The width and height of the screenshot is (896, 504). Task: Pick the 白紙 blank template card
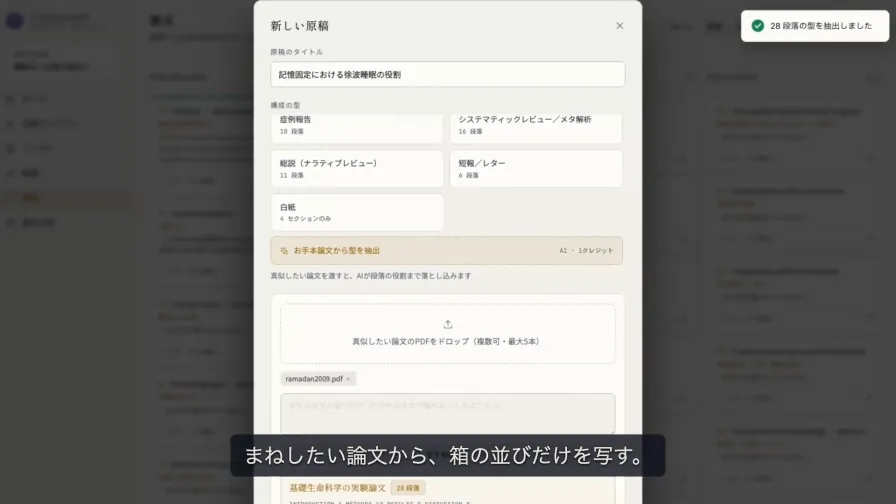pos(357,213)
